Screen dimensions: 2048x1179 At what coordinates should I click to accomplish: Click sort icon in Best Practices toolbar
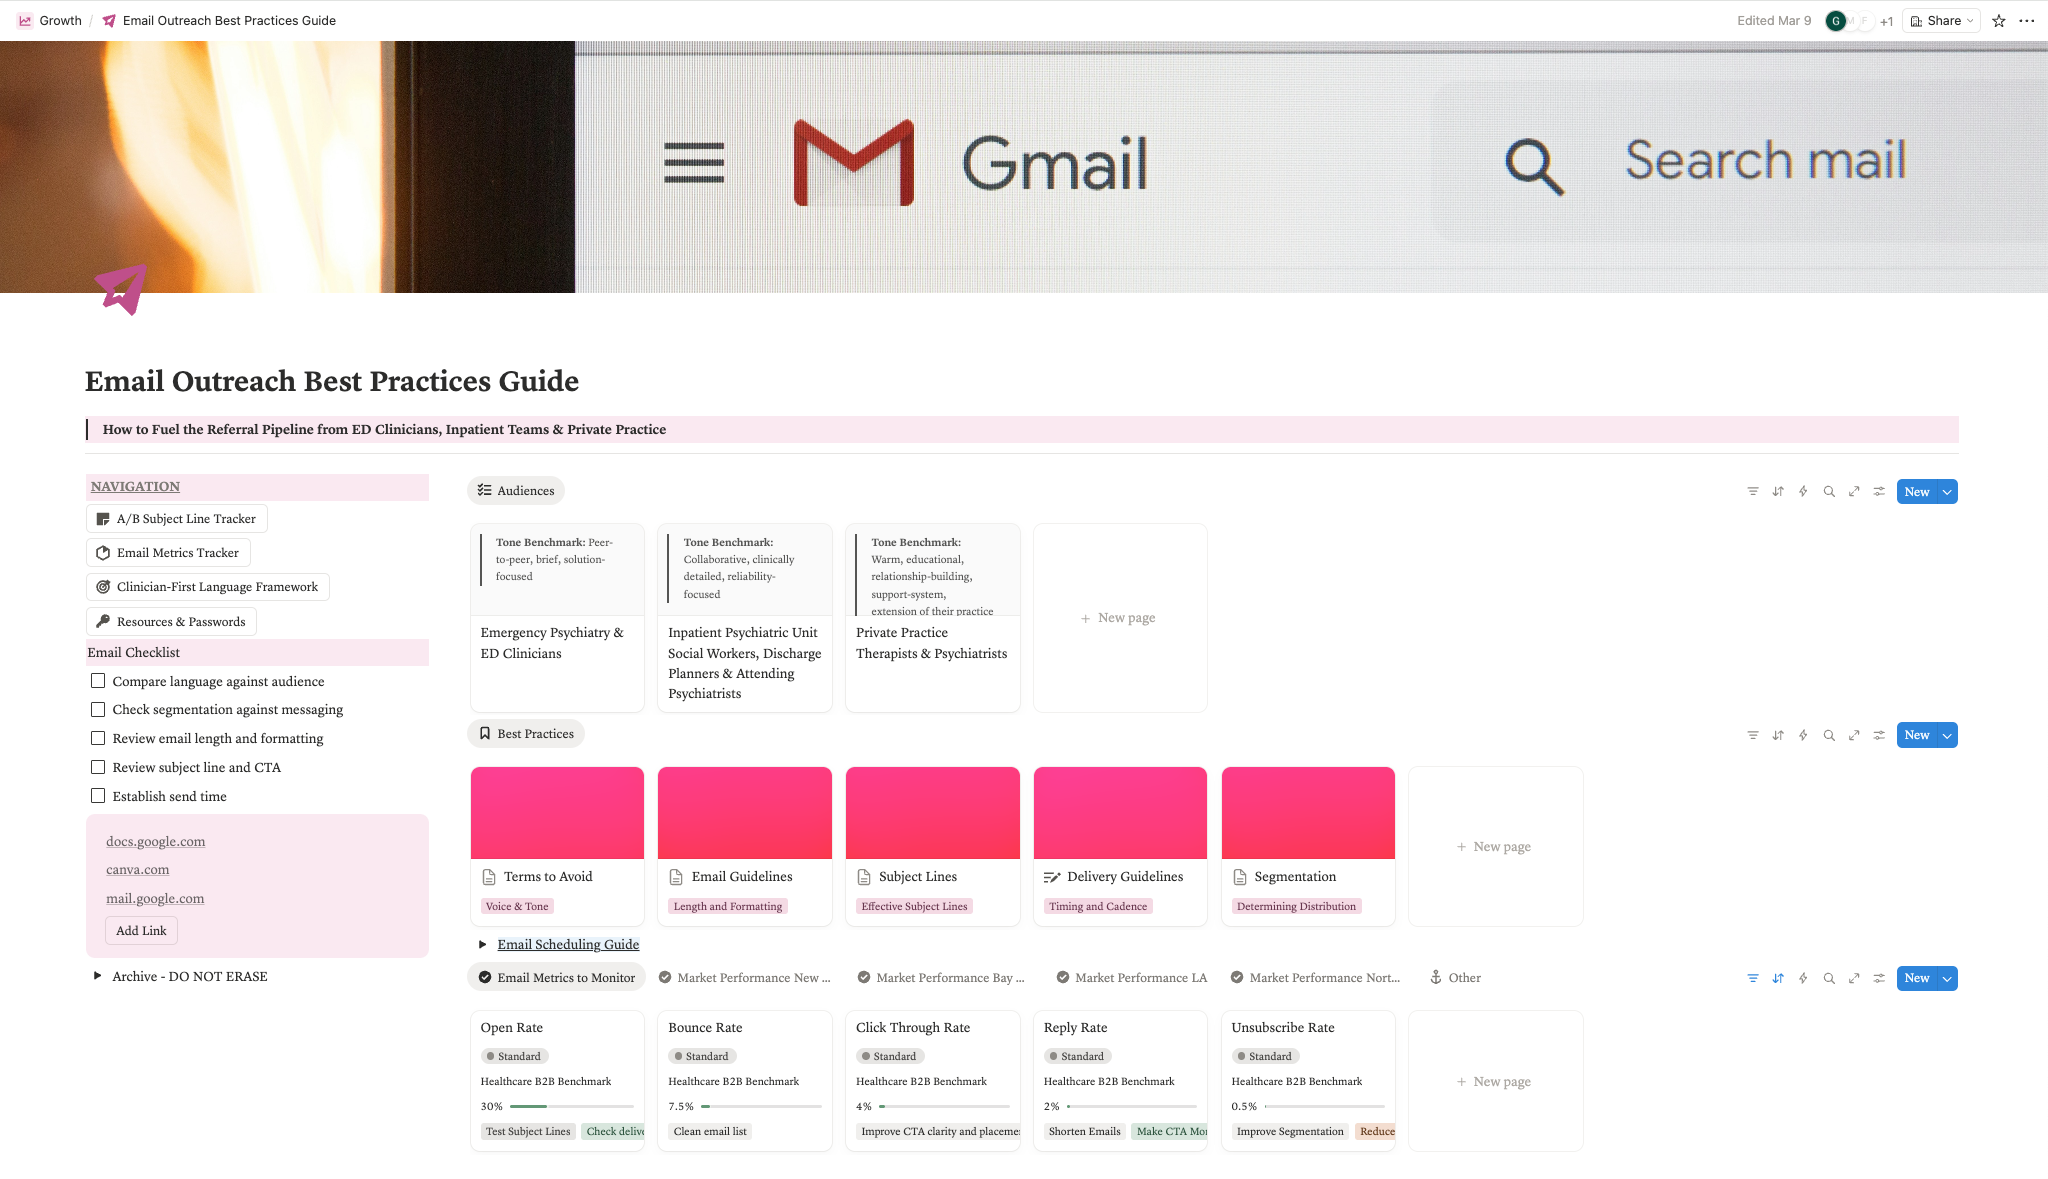coord(1778,736)
